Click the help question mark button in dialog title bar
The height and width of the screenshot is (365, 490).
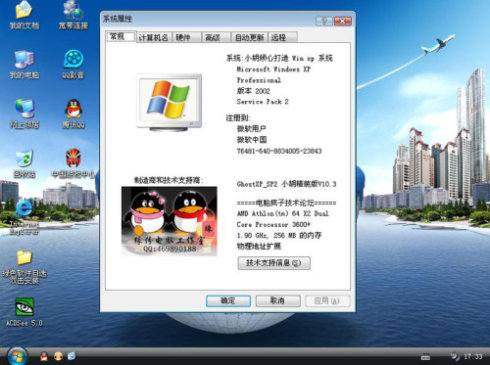click(x=324, y=21)
